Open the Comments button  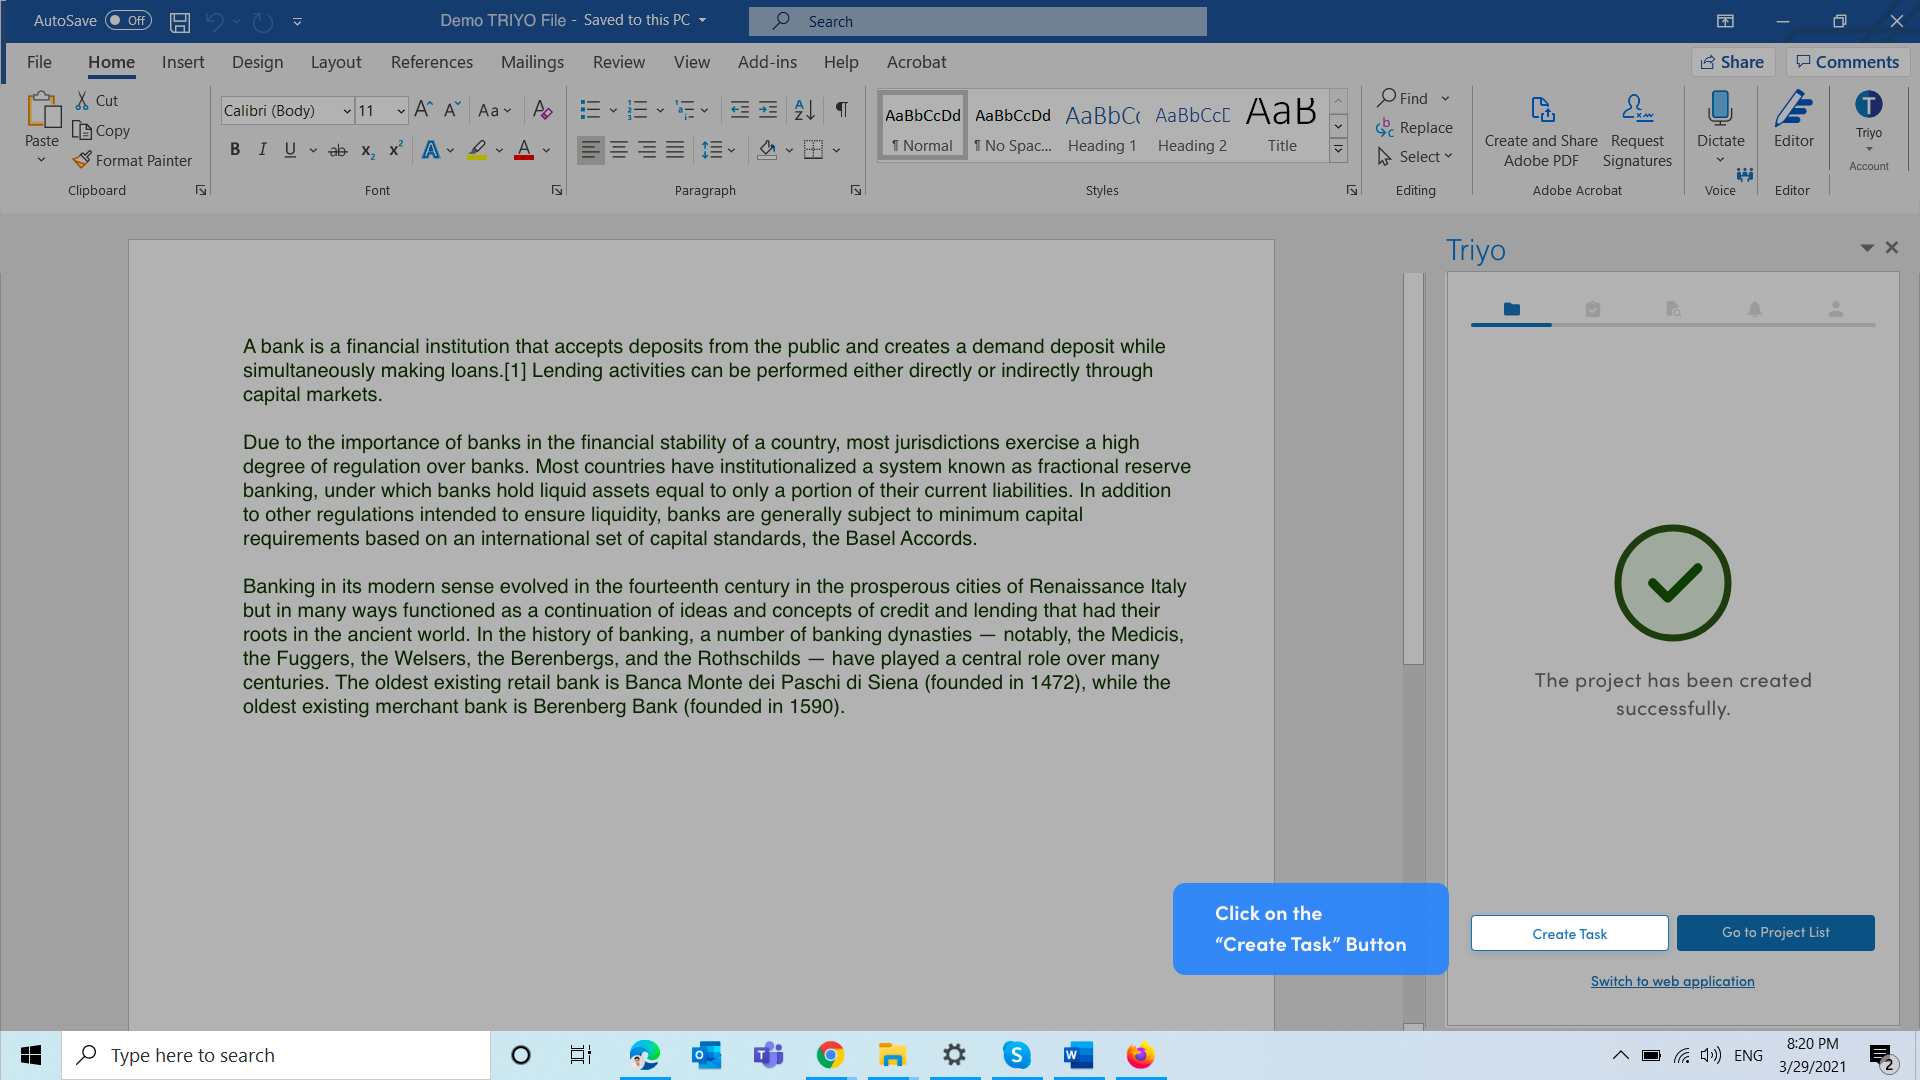[x=1847, y=62]
